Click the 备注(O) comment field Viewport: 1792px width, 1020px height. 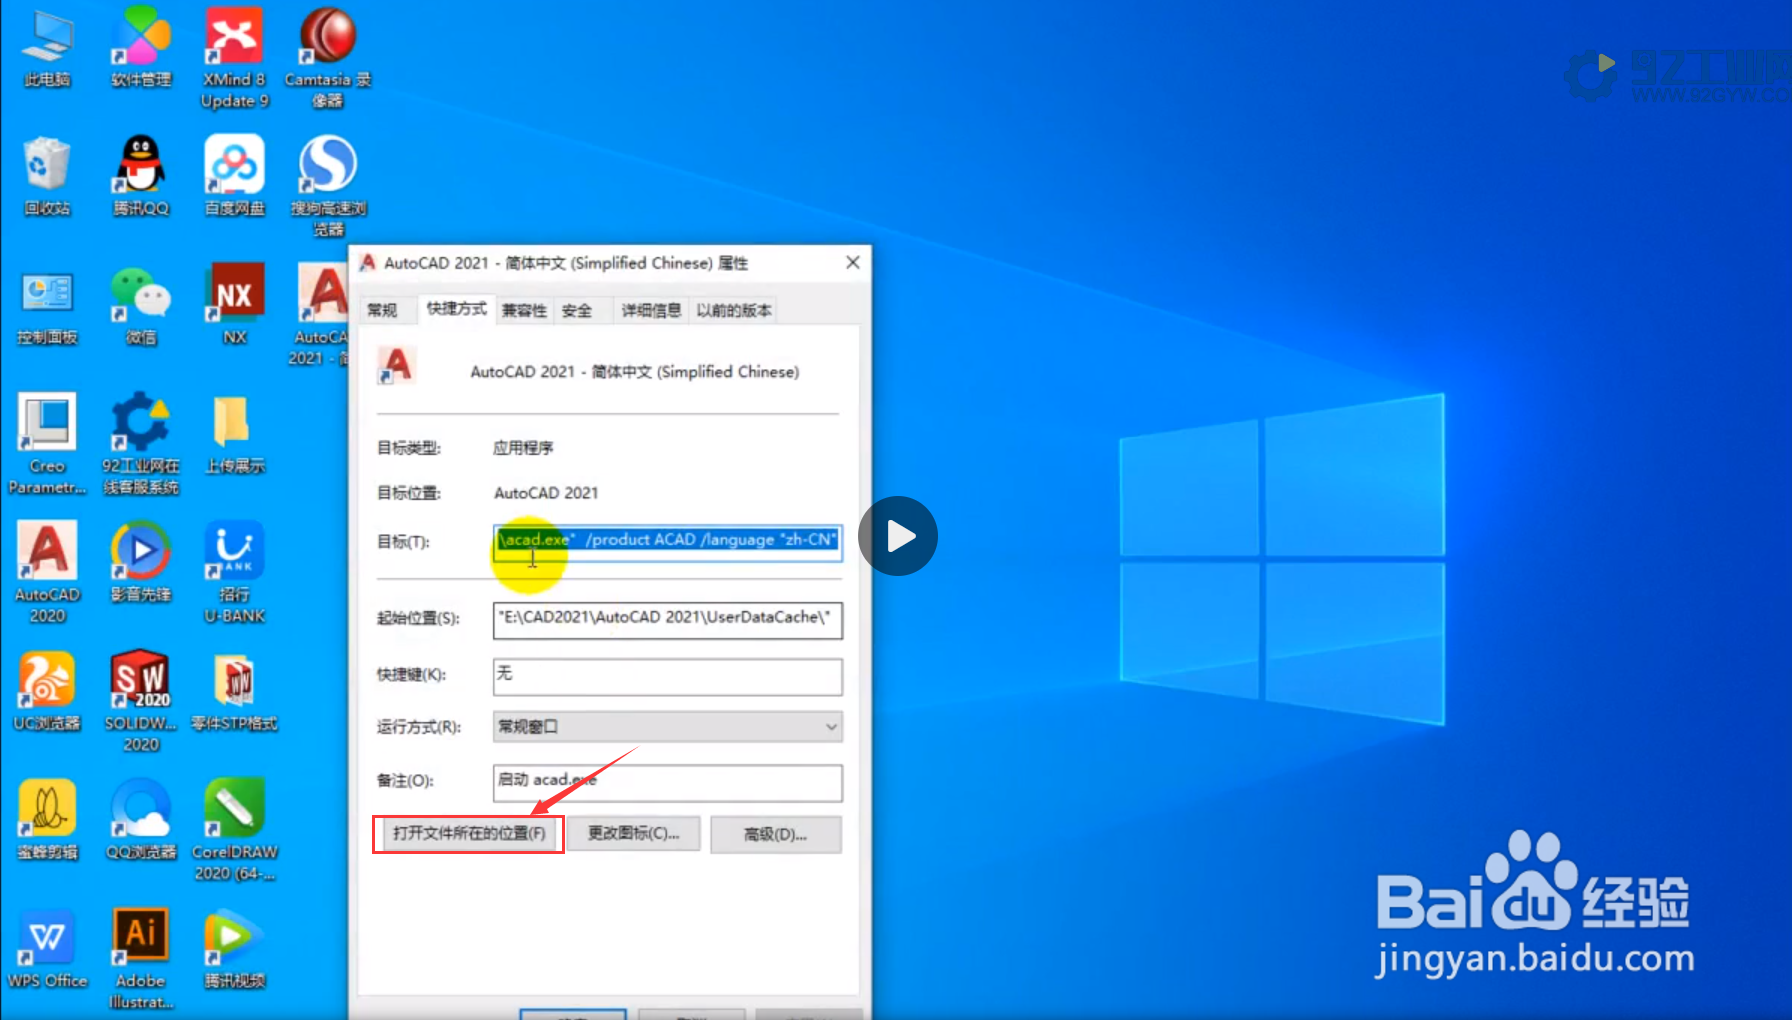pos(667,782)
